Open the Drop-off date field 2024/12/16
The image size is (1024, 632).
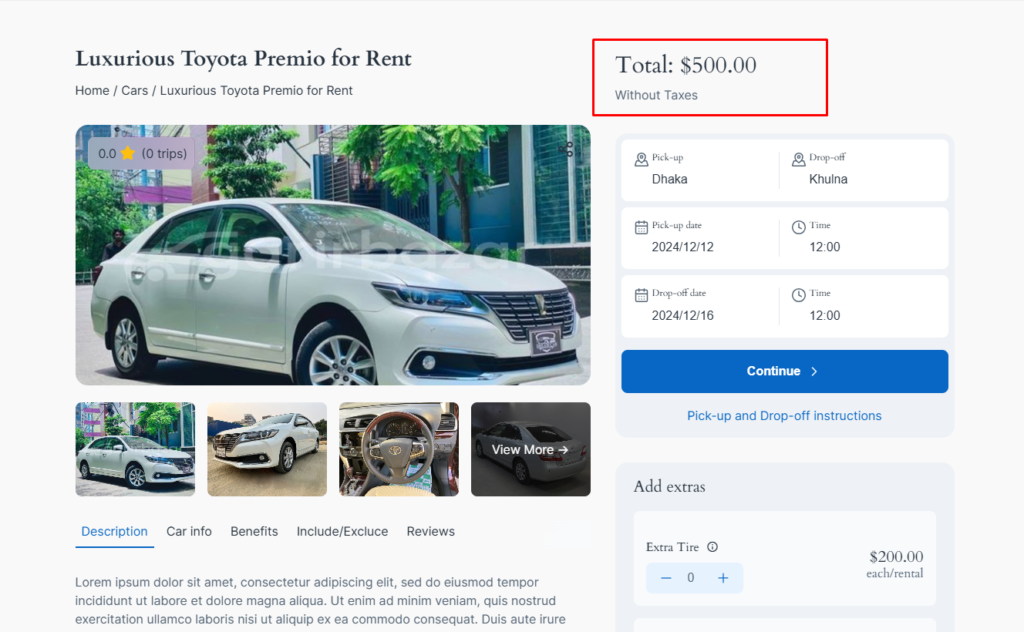point(699,306)
